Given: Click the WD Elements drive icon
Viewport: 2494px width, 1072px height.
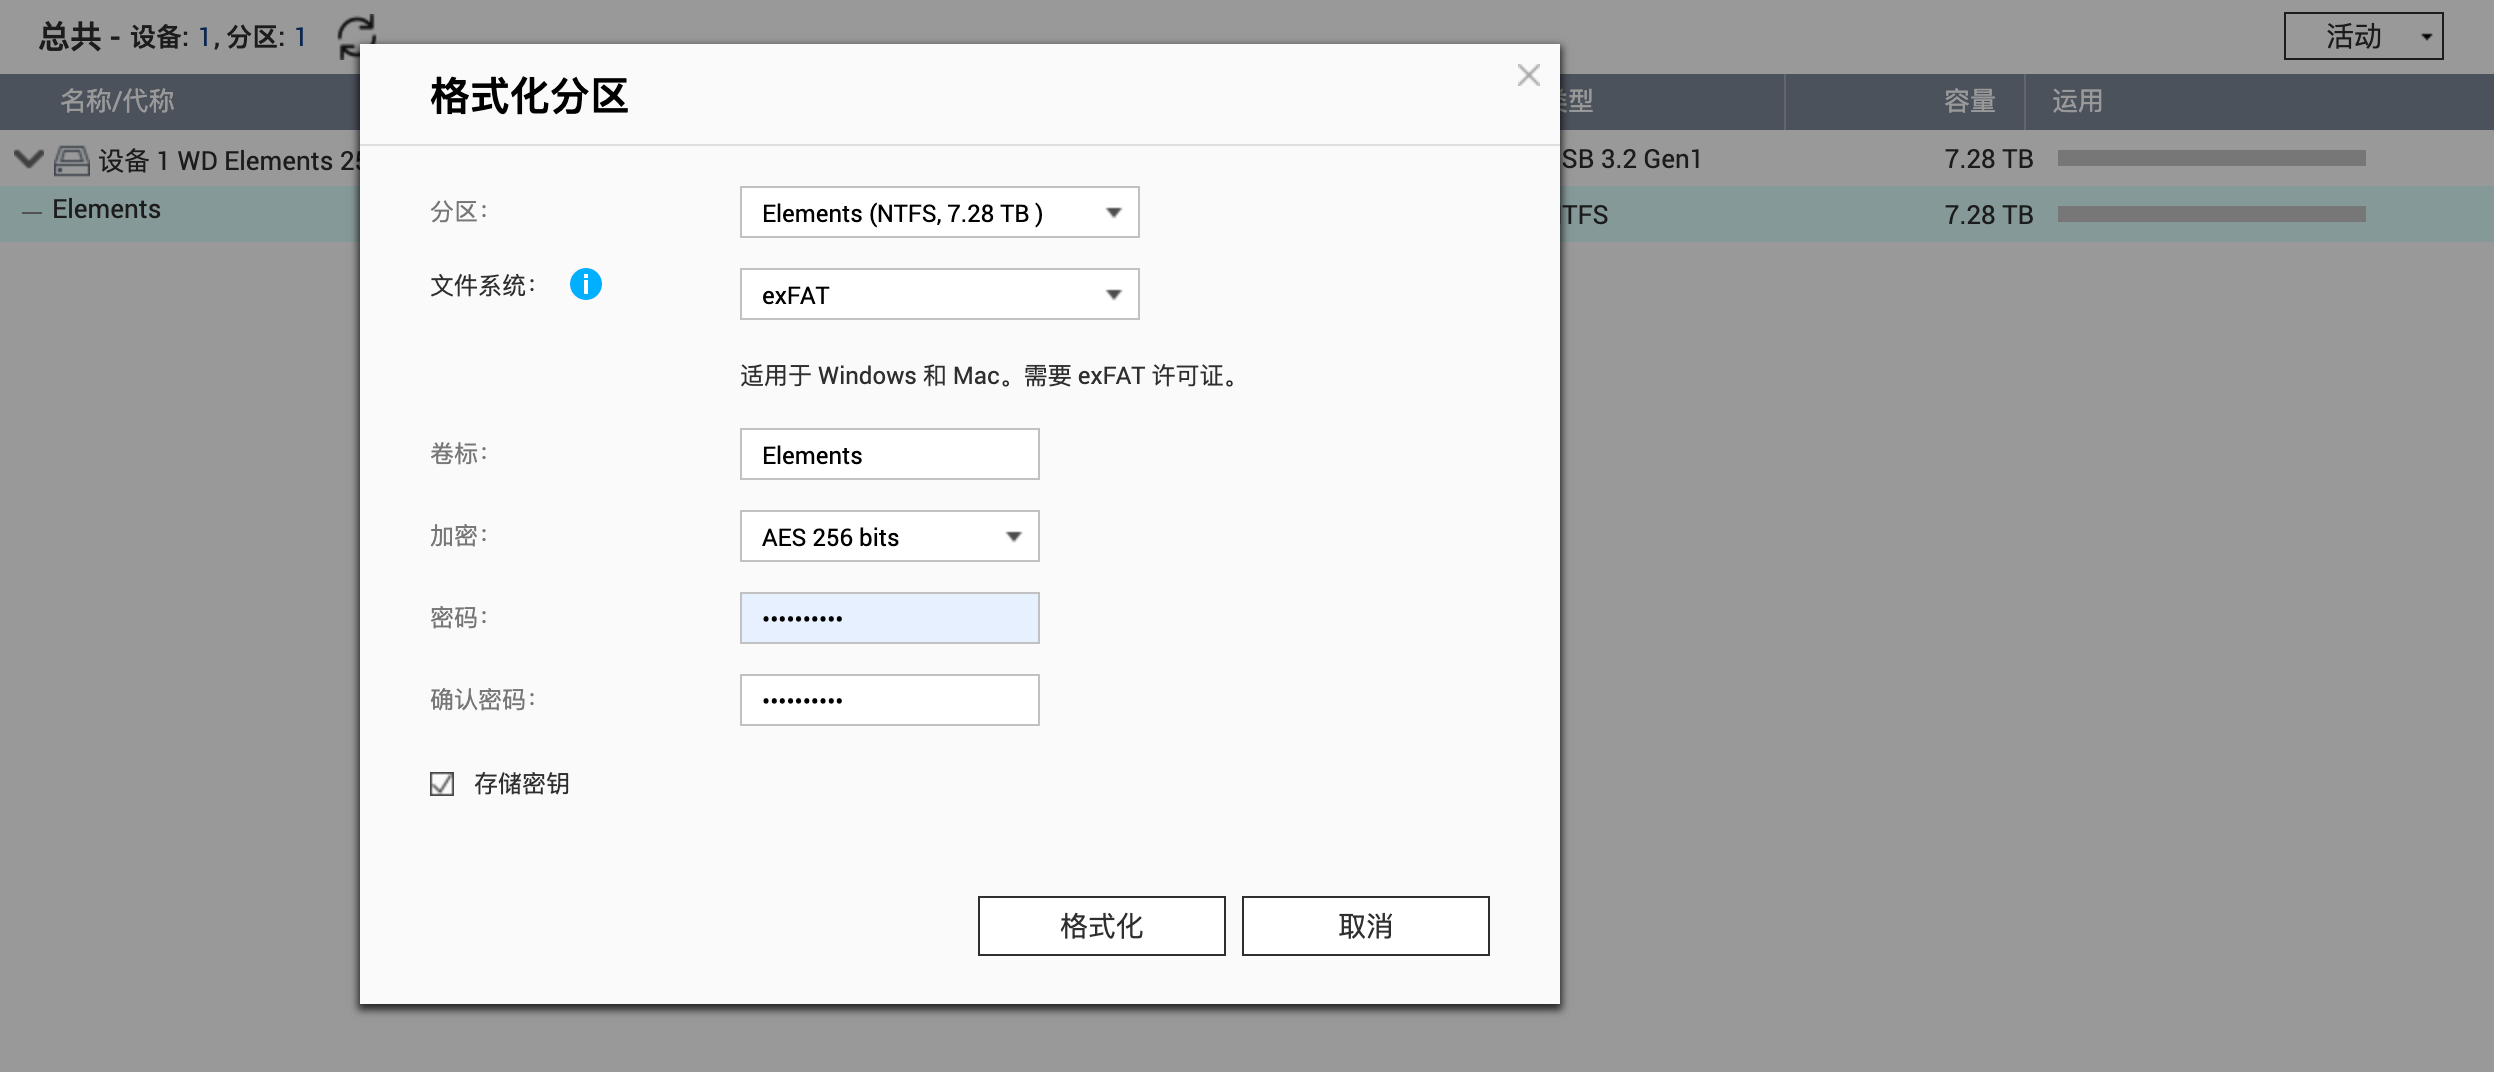Looking at the screenshot, I should click(72, 160).
